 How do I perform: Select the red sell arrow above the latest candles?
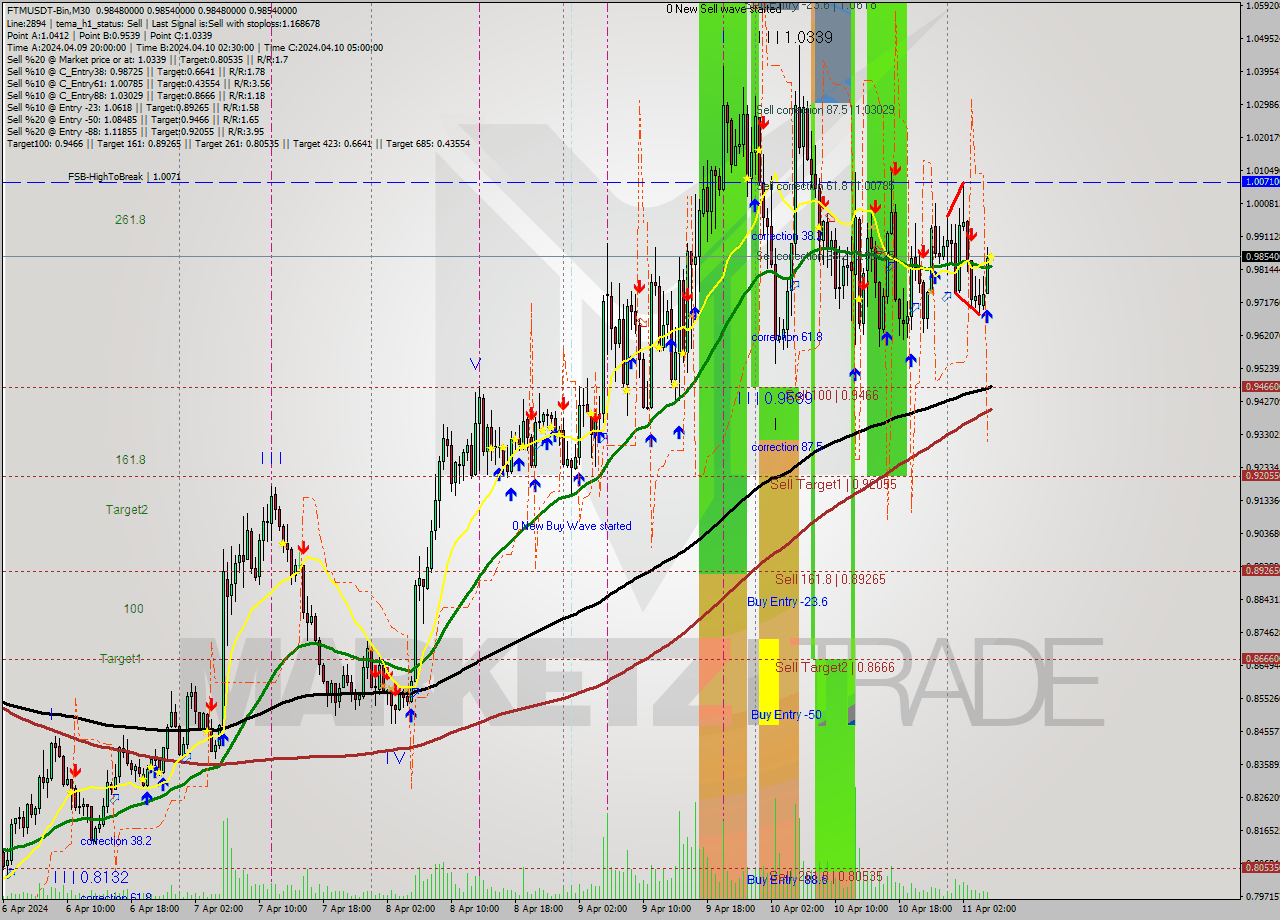972,236
